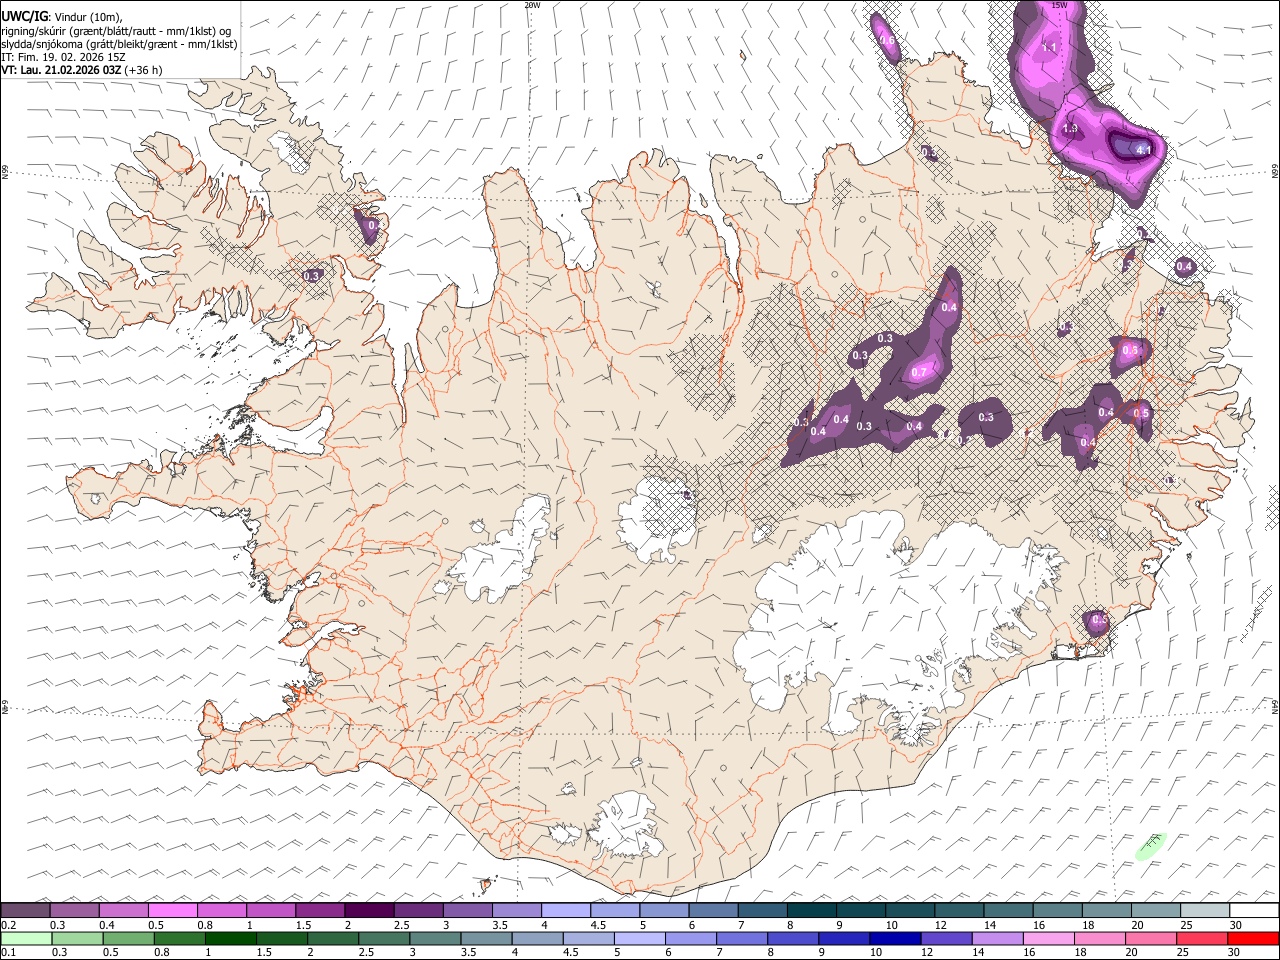Click the 0.7 precipitation value on the map
The height and width of the screenshot is (960, 1280).
(920, 373)
